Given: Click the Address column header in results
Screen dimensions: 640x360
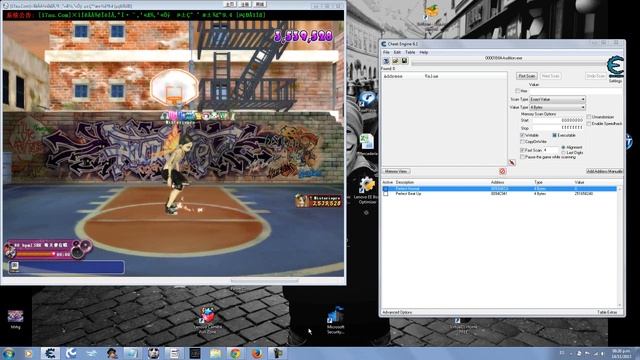Looking at the screenshot, I should coord(393,76).
